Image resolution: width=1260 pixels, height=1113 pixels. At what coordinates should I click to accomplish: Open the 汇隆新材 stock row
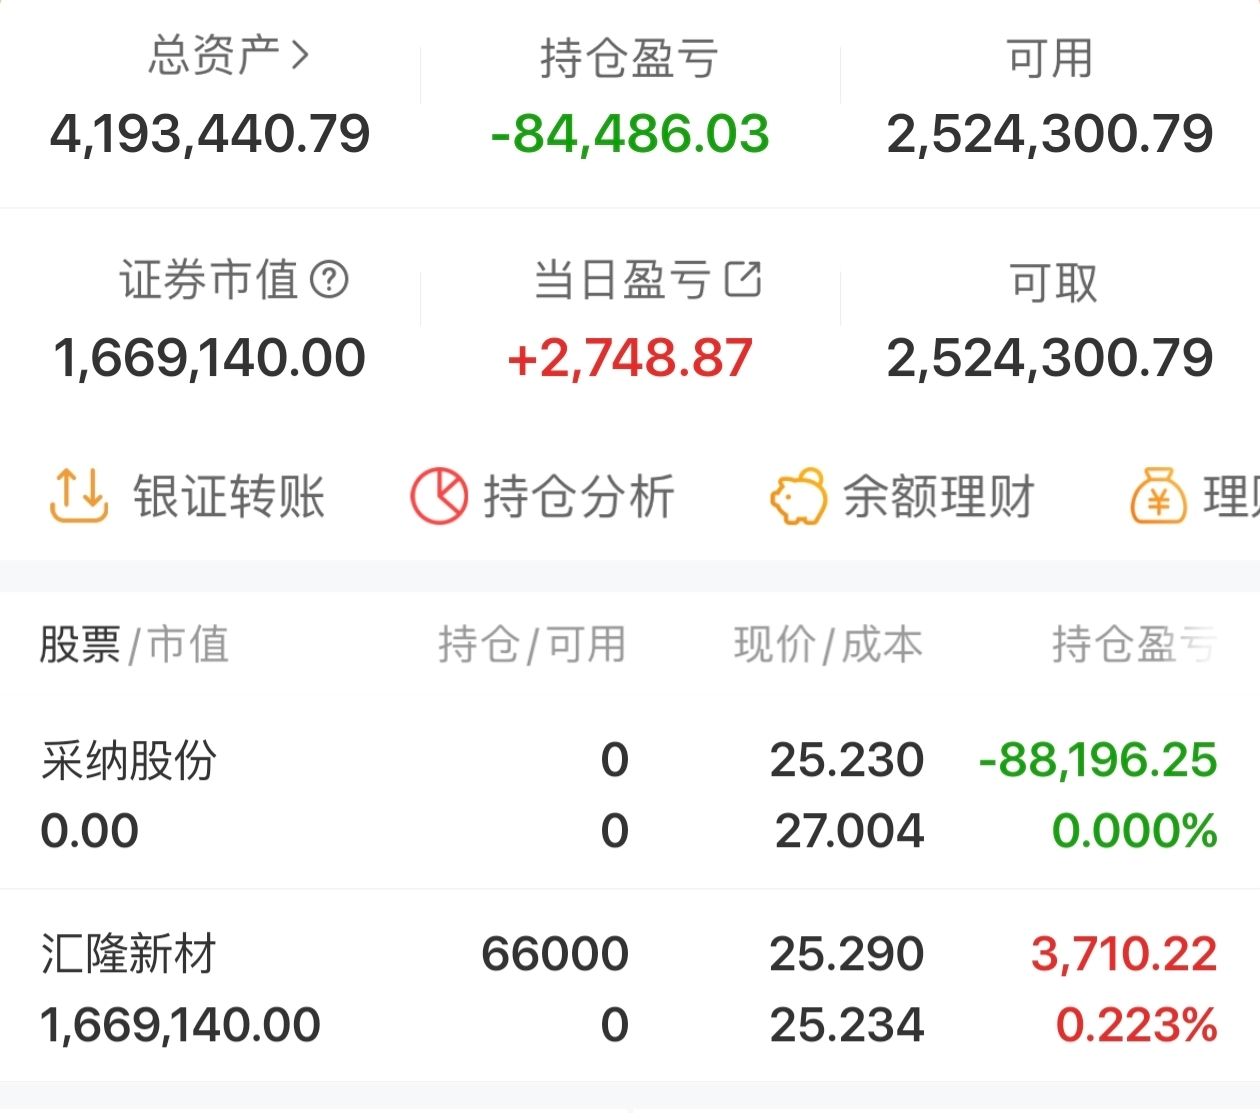tap(630, 988)
